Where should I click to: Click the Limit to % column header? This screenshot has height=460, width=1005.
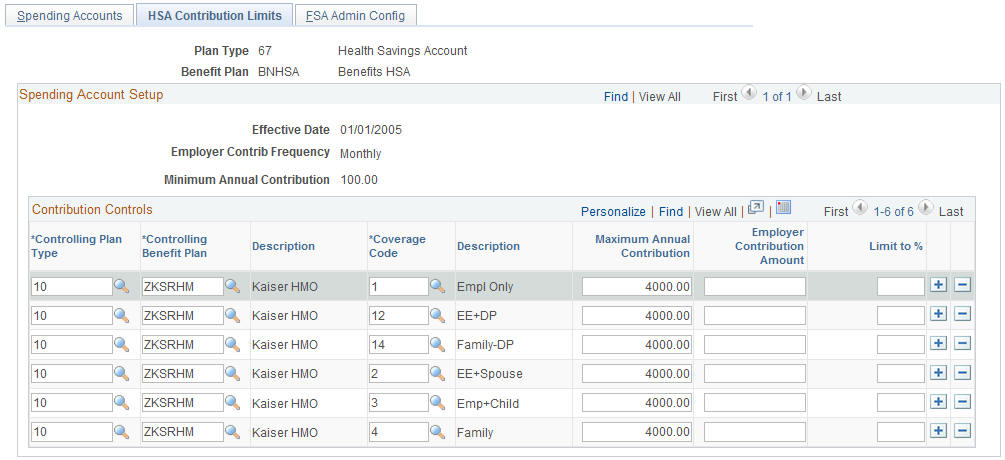895,246
